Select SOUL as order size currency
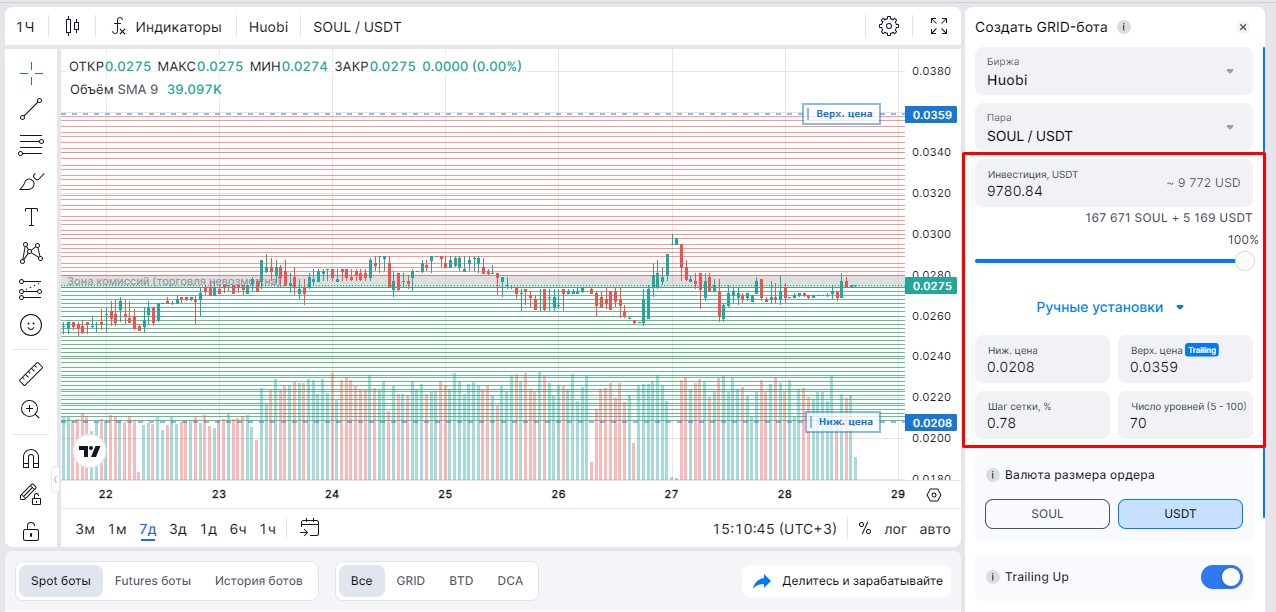1276x612 pixels. [x=1047, y=514]
